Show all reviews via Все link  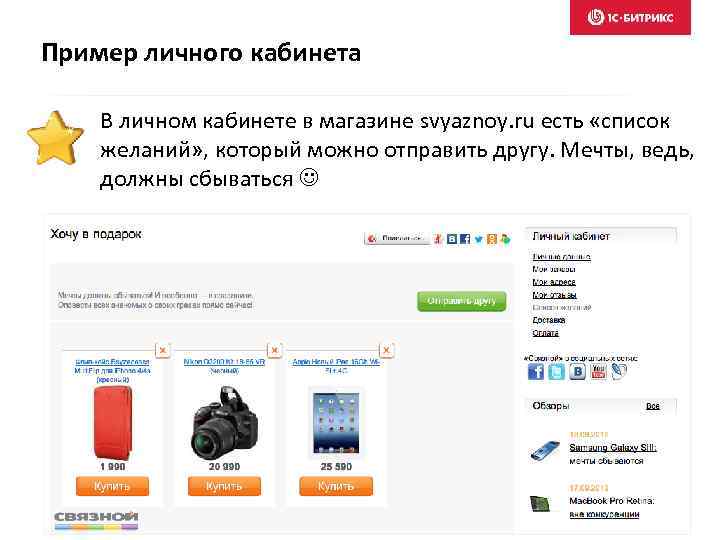pos(652,406)
